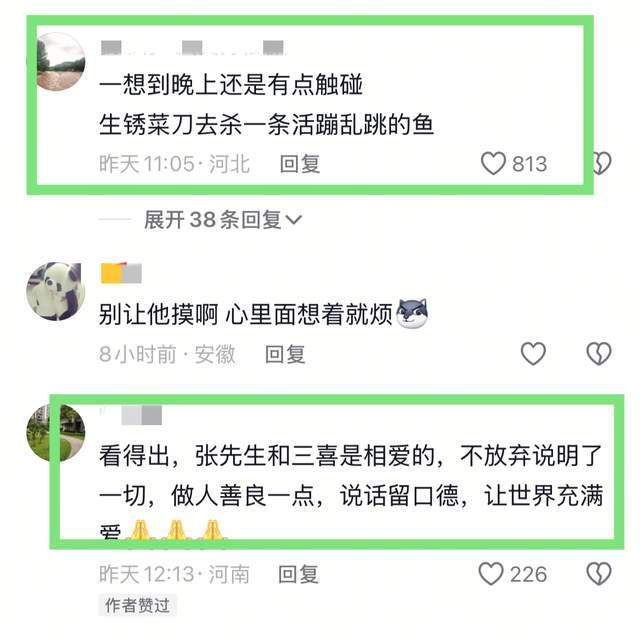Viewport: 640px width, 638px height.
Task: Open the first commenter's blurred username
Action: pyautogui.click(x=193, y=48)
